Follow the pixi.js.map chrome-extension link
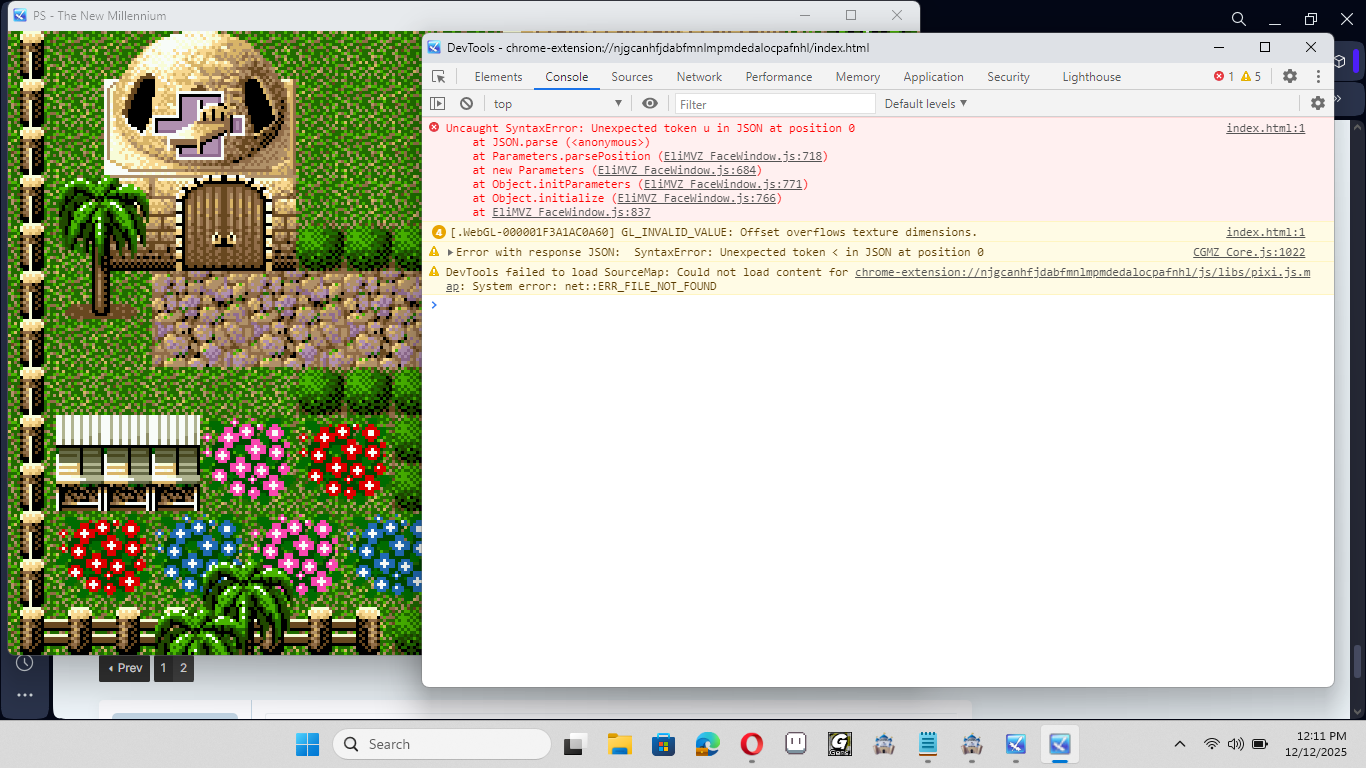1366x768 pixels. coord(1082,272)
